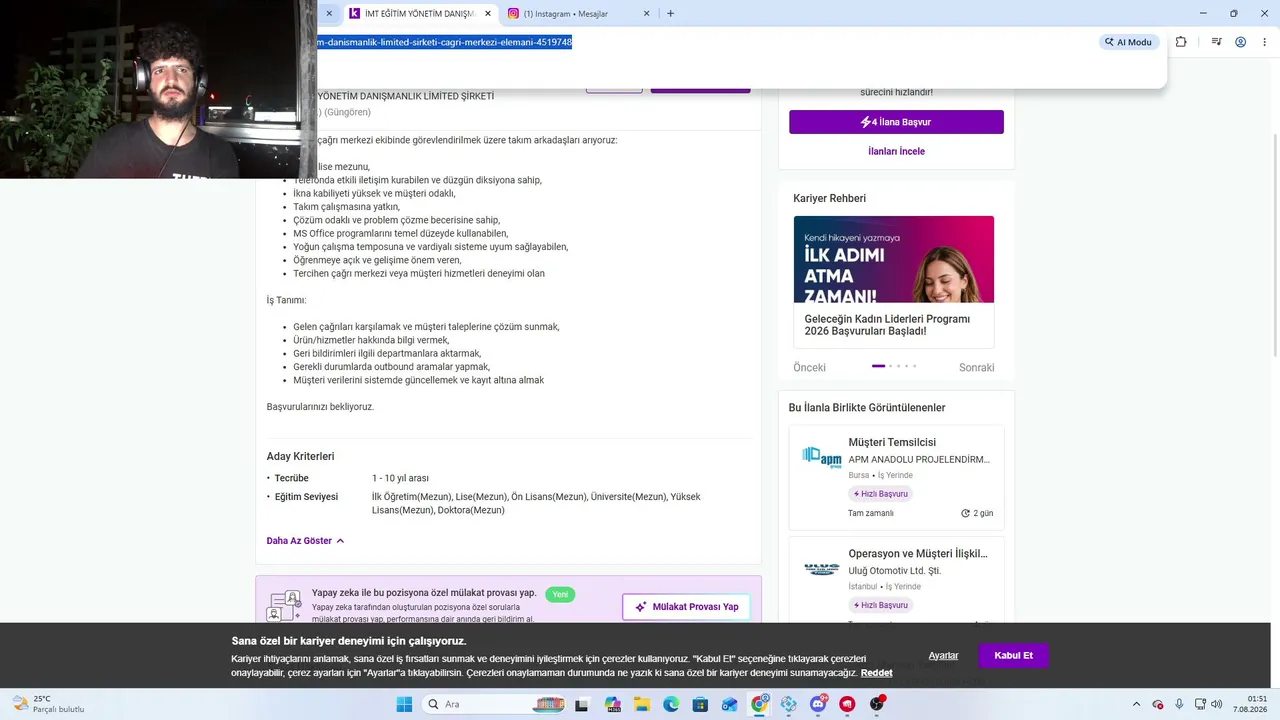
Task: Click Hızlı Başvuru on Müşteri Temsilcisi card
Action: pyautogui.click(x=881, y=494)
